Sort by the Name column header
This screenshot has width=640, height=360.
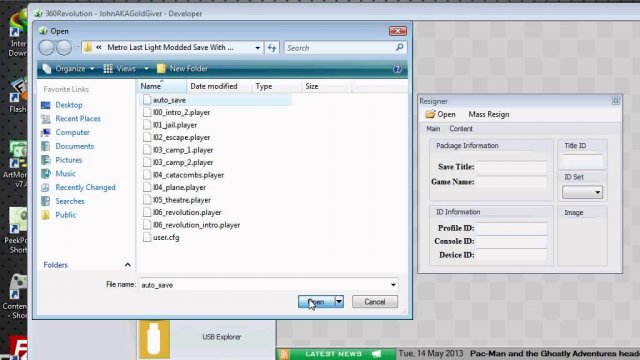point(162,87)
